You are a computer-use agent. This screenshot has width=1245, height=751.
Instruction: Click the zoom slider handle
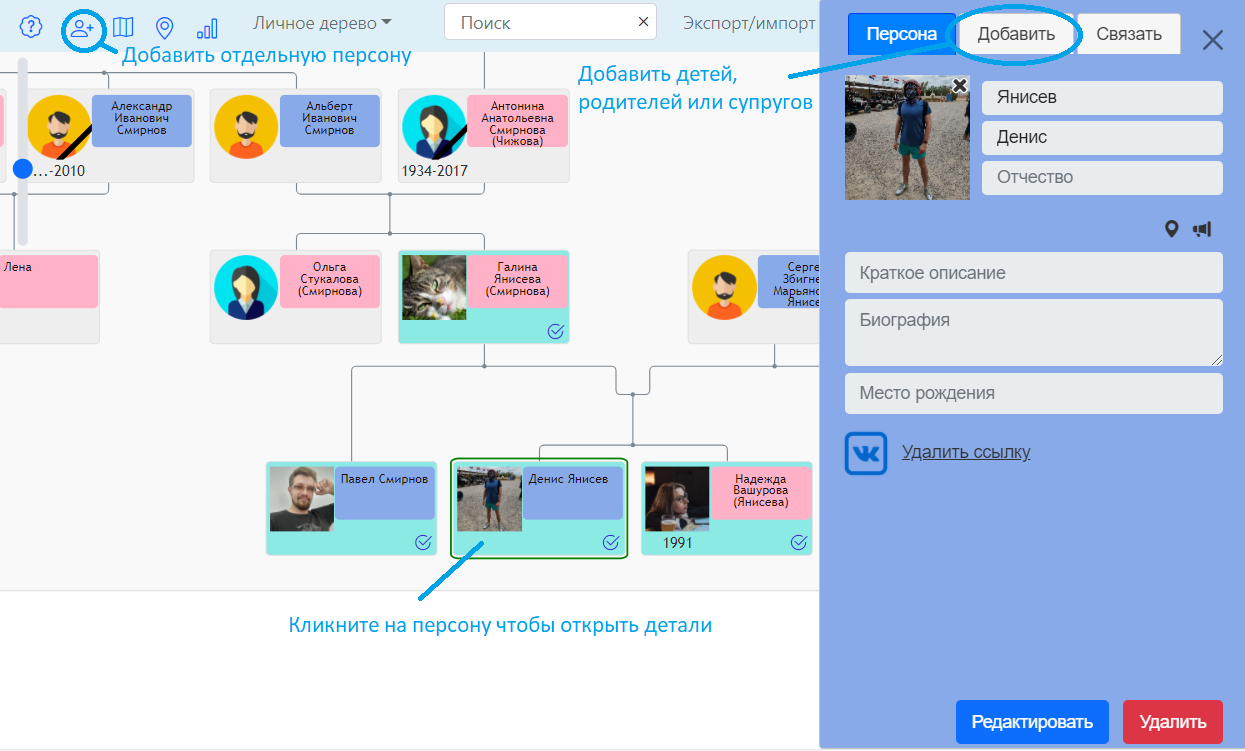23,169
